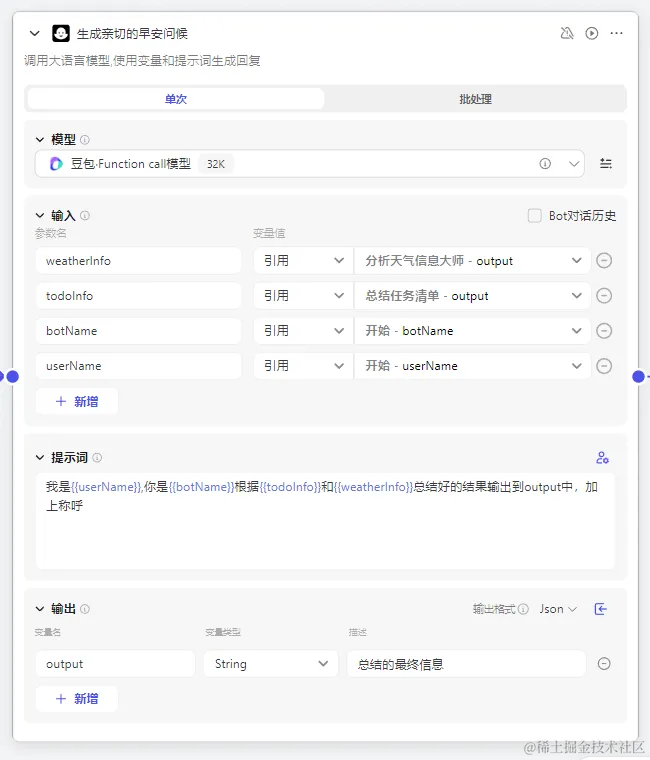
Task: Click info icon next to 输出
Action: [85, 609]
